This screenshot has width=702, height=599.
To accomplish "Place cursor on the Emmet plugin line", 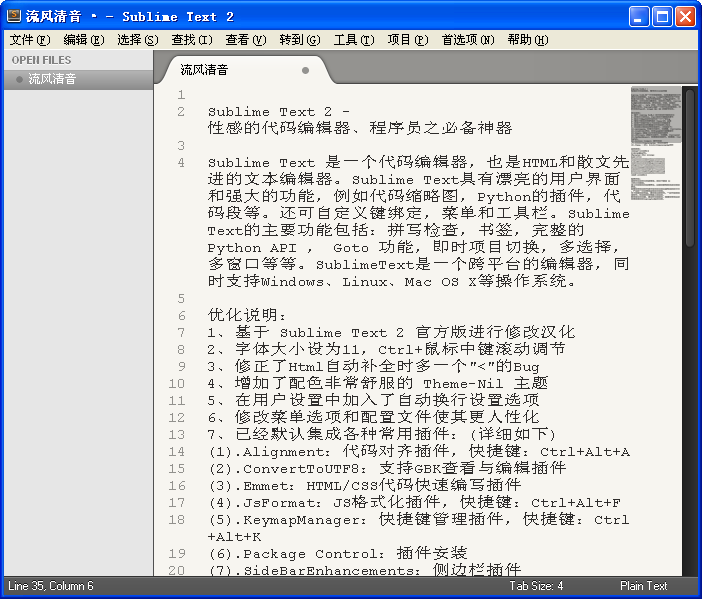I will pyautogui.click(x=364, y=485).
